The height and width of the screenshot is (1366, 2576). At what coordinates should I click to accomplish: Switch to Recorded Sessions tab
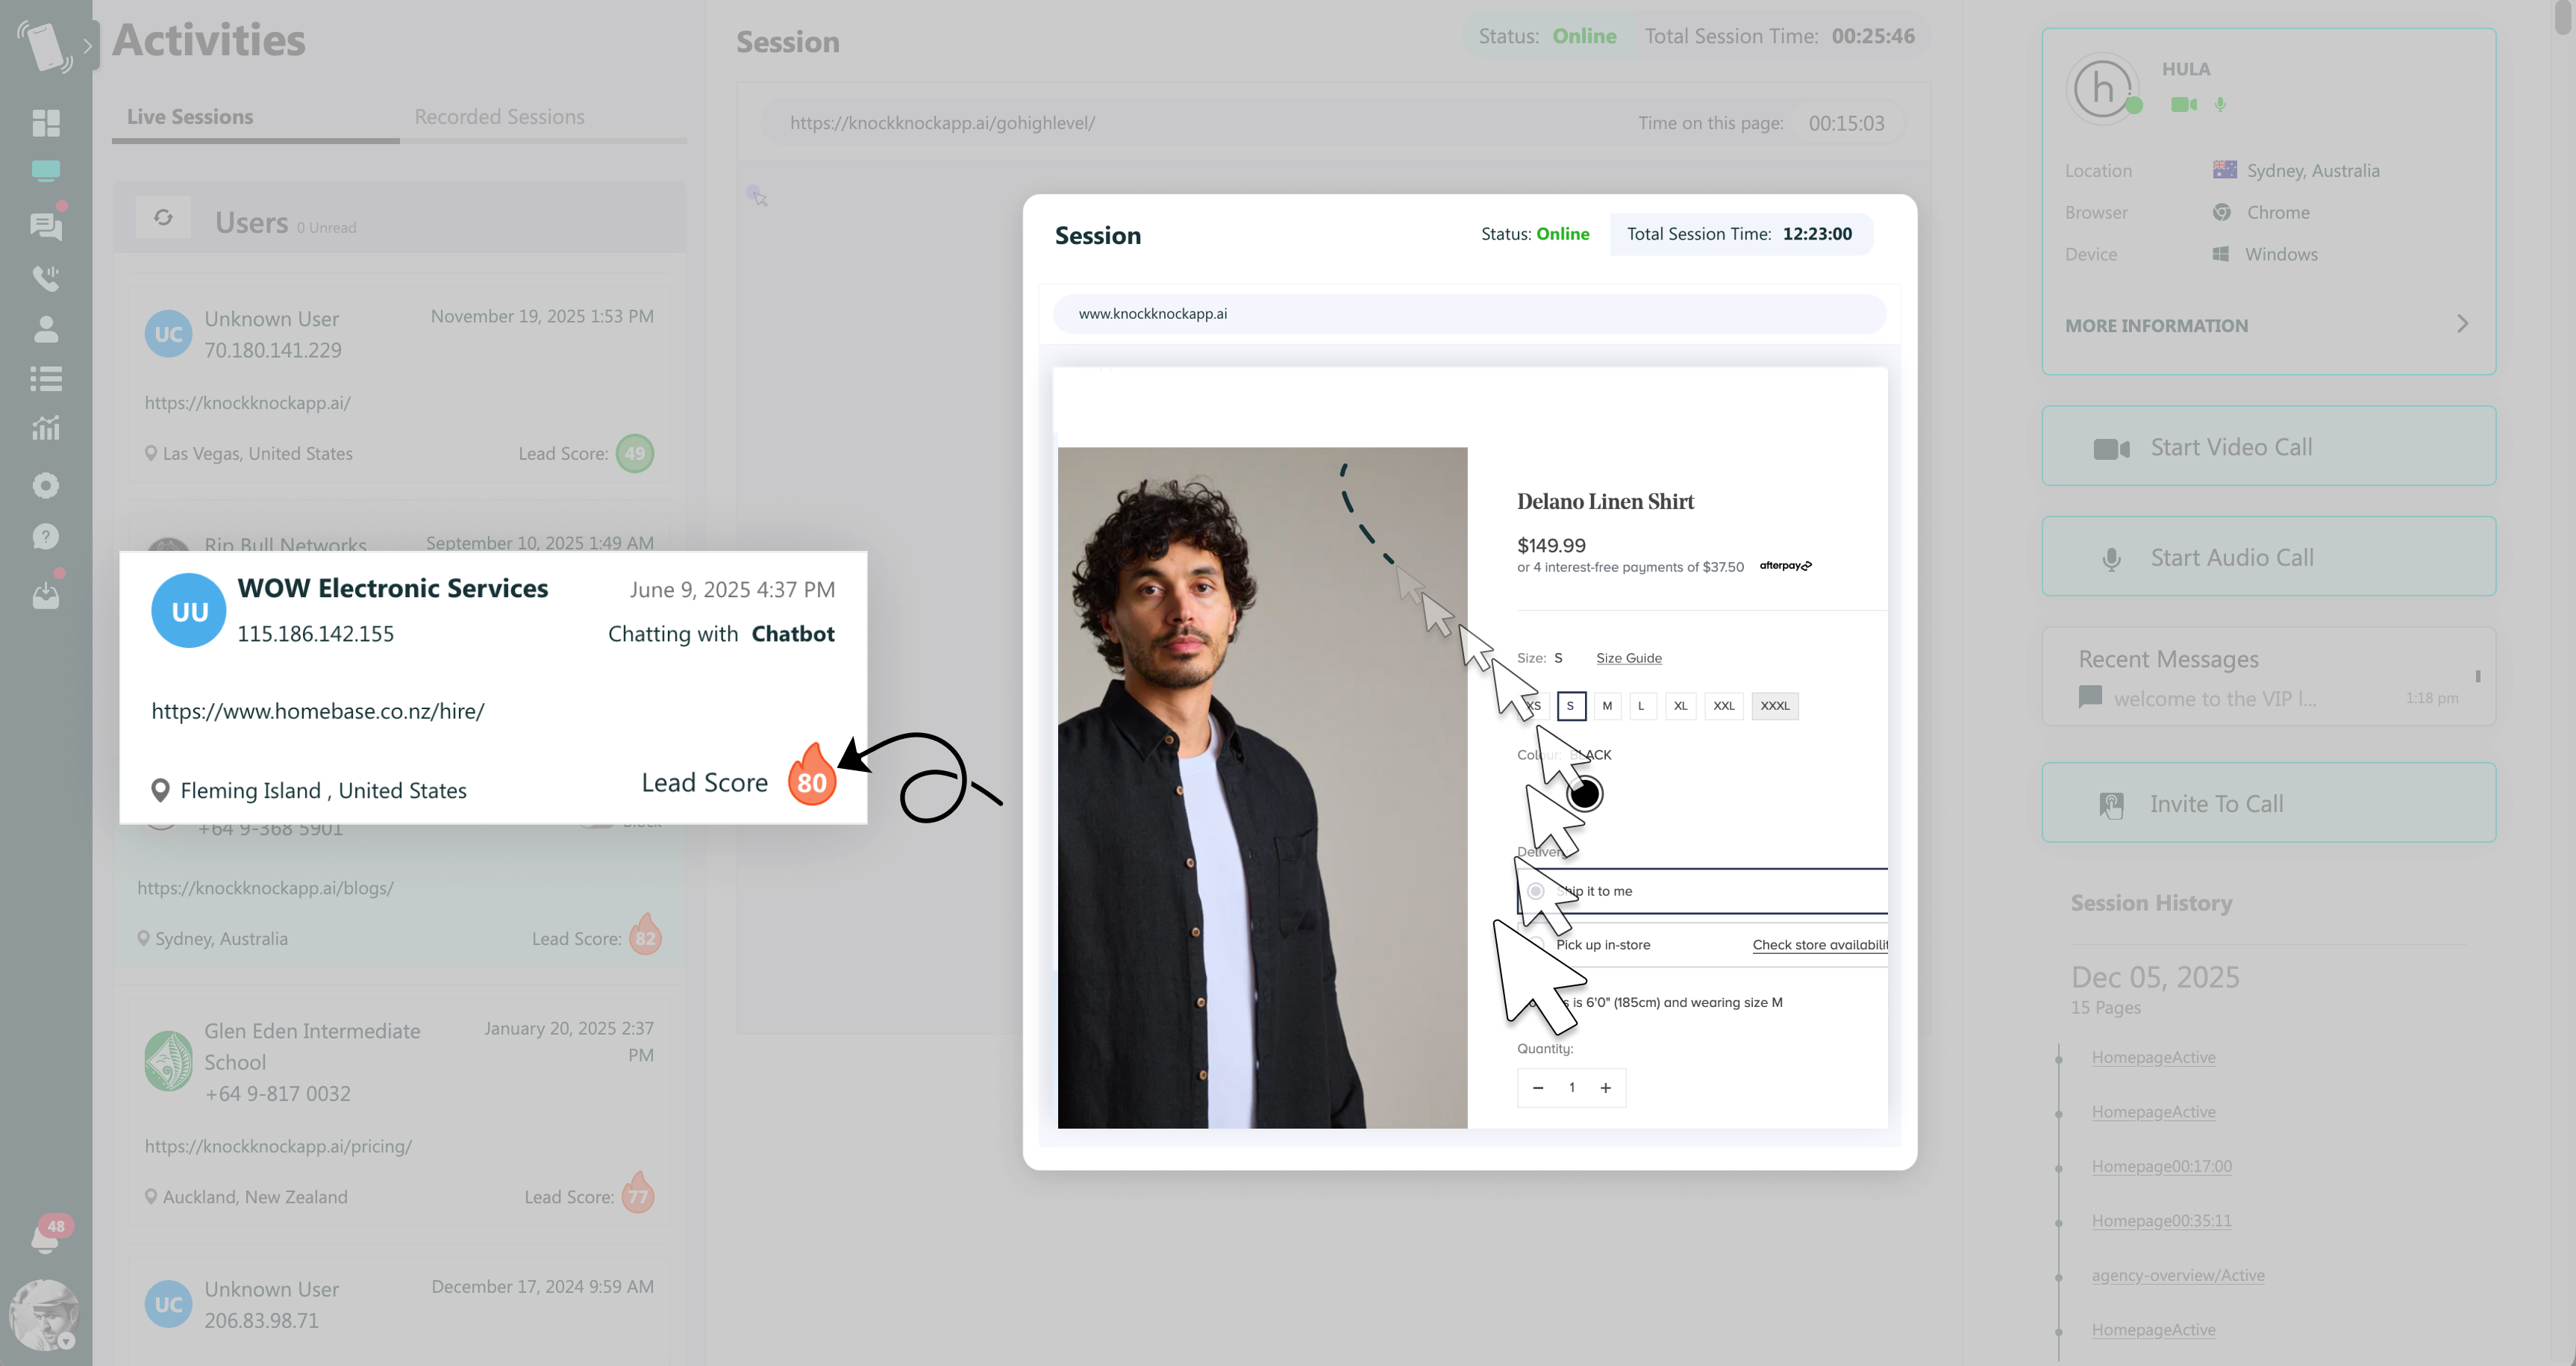tap(499, 117)
